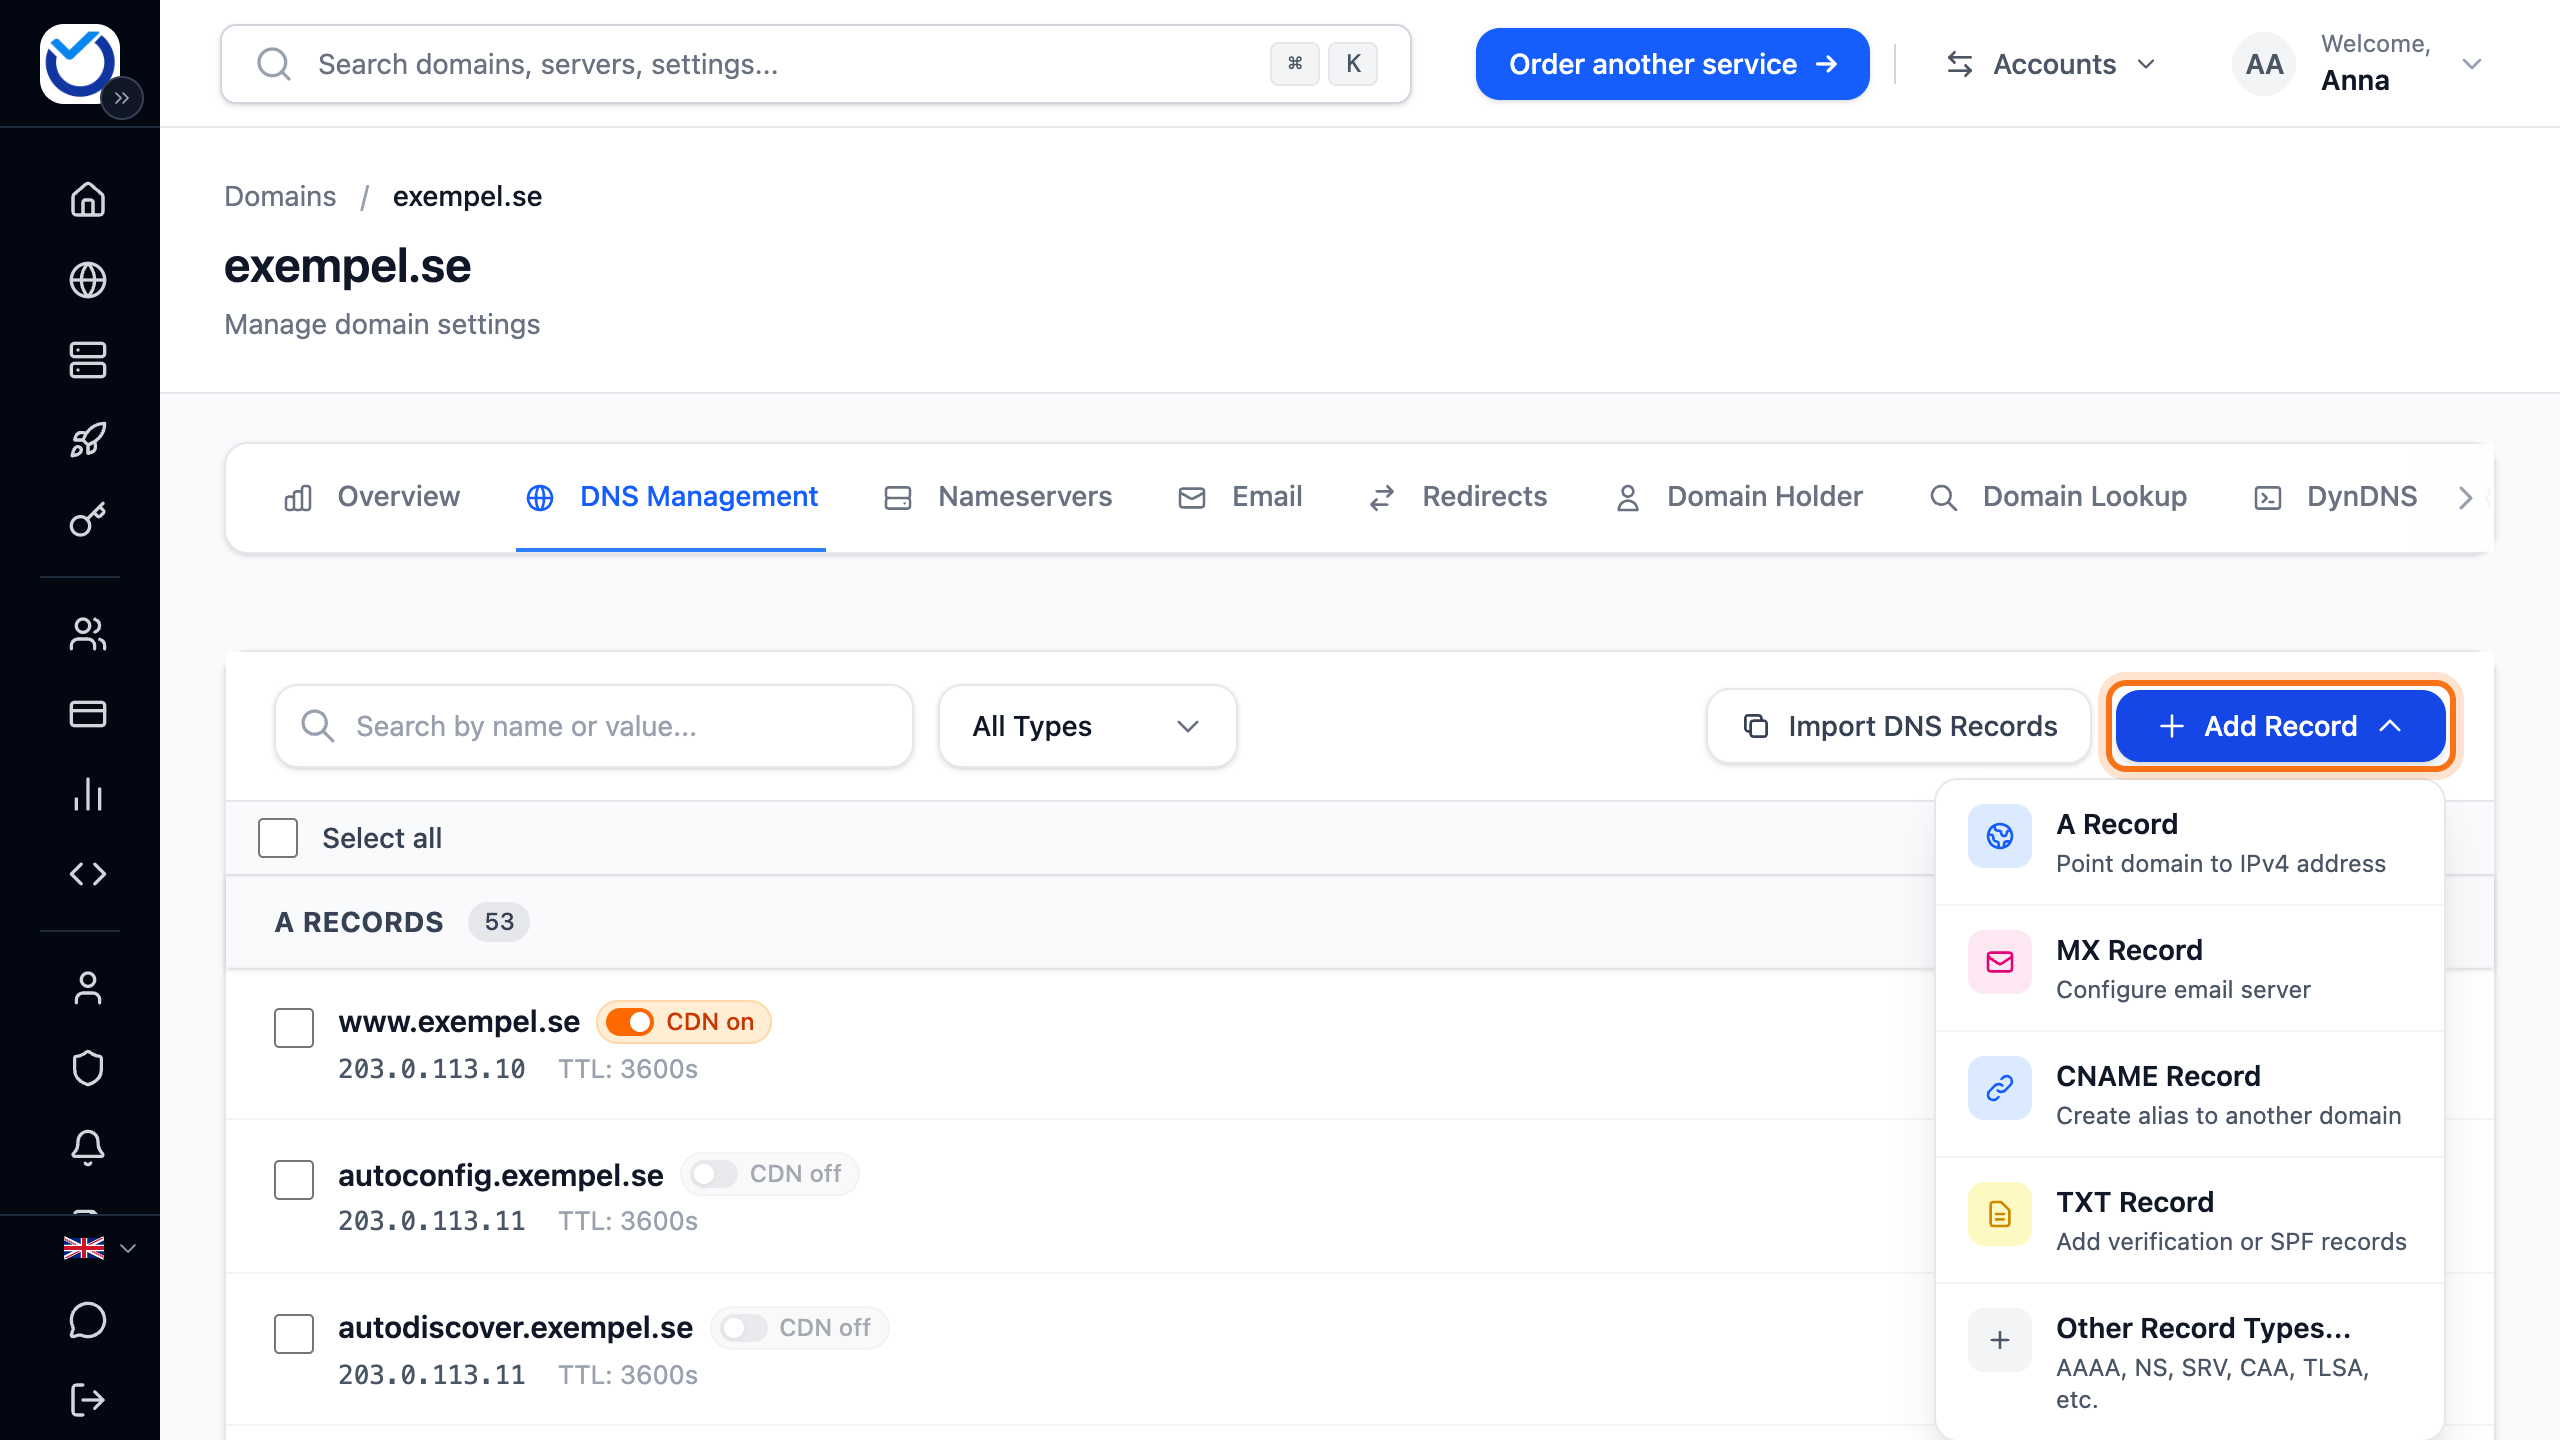Enable CDN toggle for autoconfig.exempel.se
Viewport: 2560px width, 1440px height.
(x=713, y=1174)
